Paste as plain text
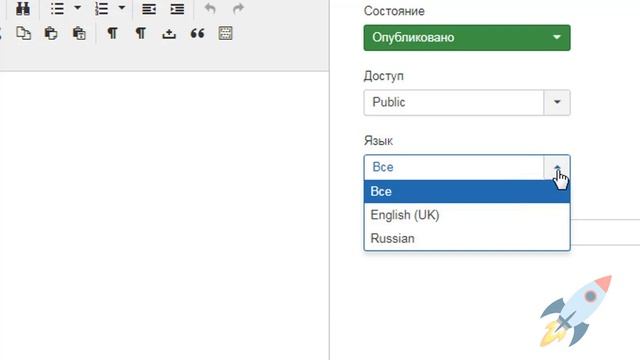The height and width of the screenshot is (360, 640). click(x=79, y=33)
